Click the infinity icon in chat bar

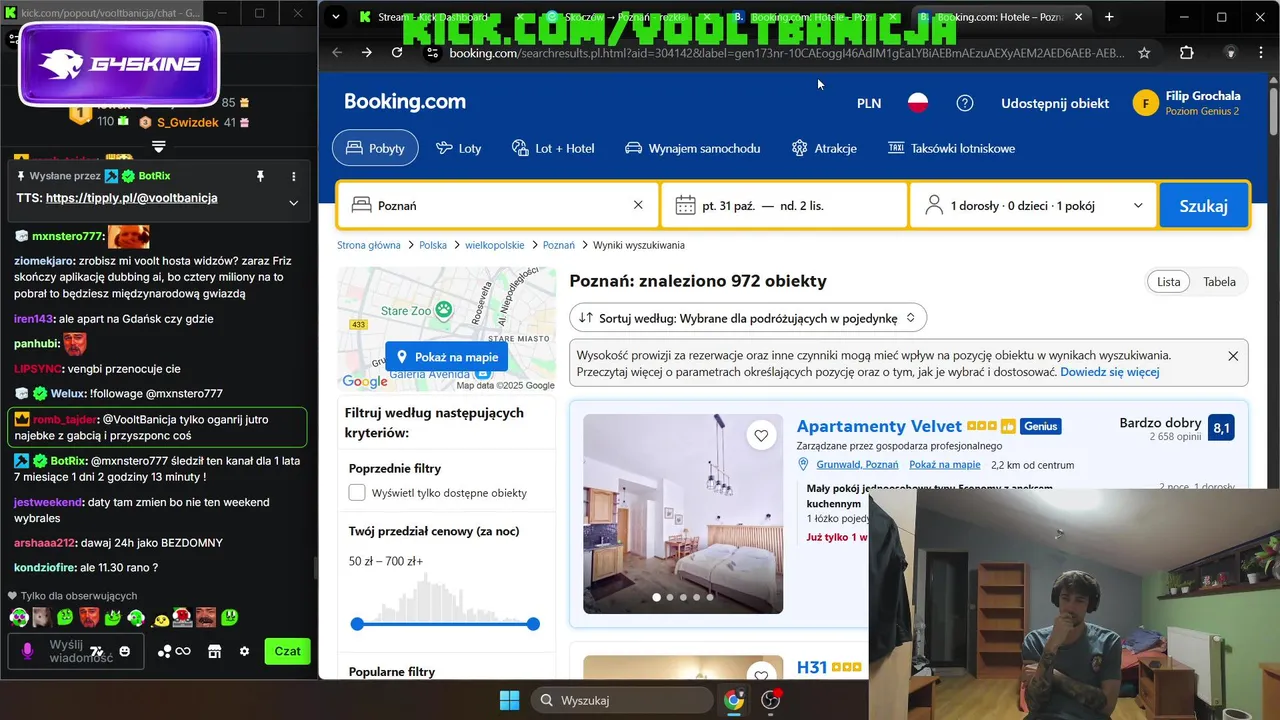click(x=183, y=651)
